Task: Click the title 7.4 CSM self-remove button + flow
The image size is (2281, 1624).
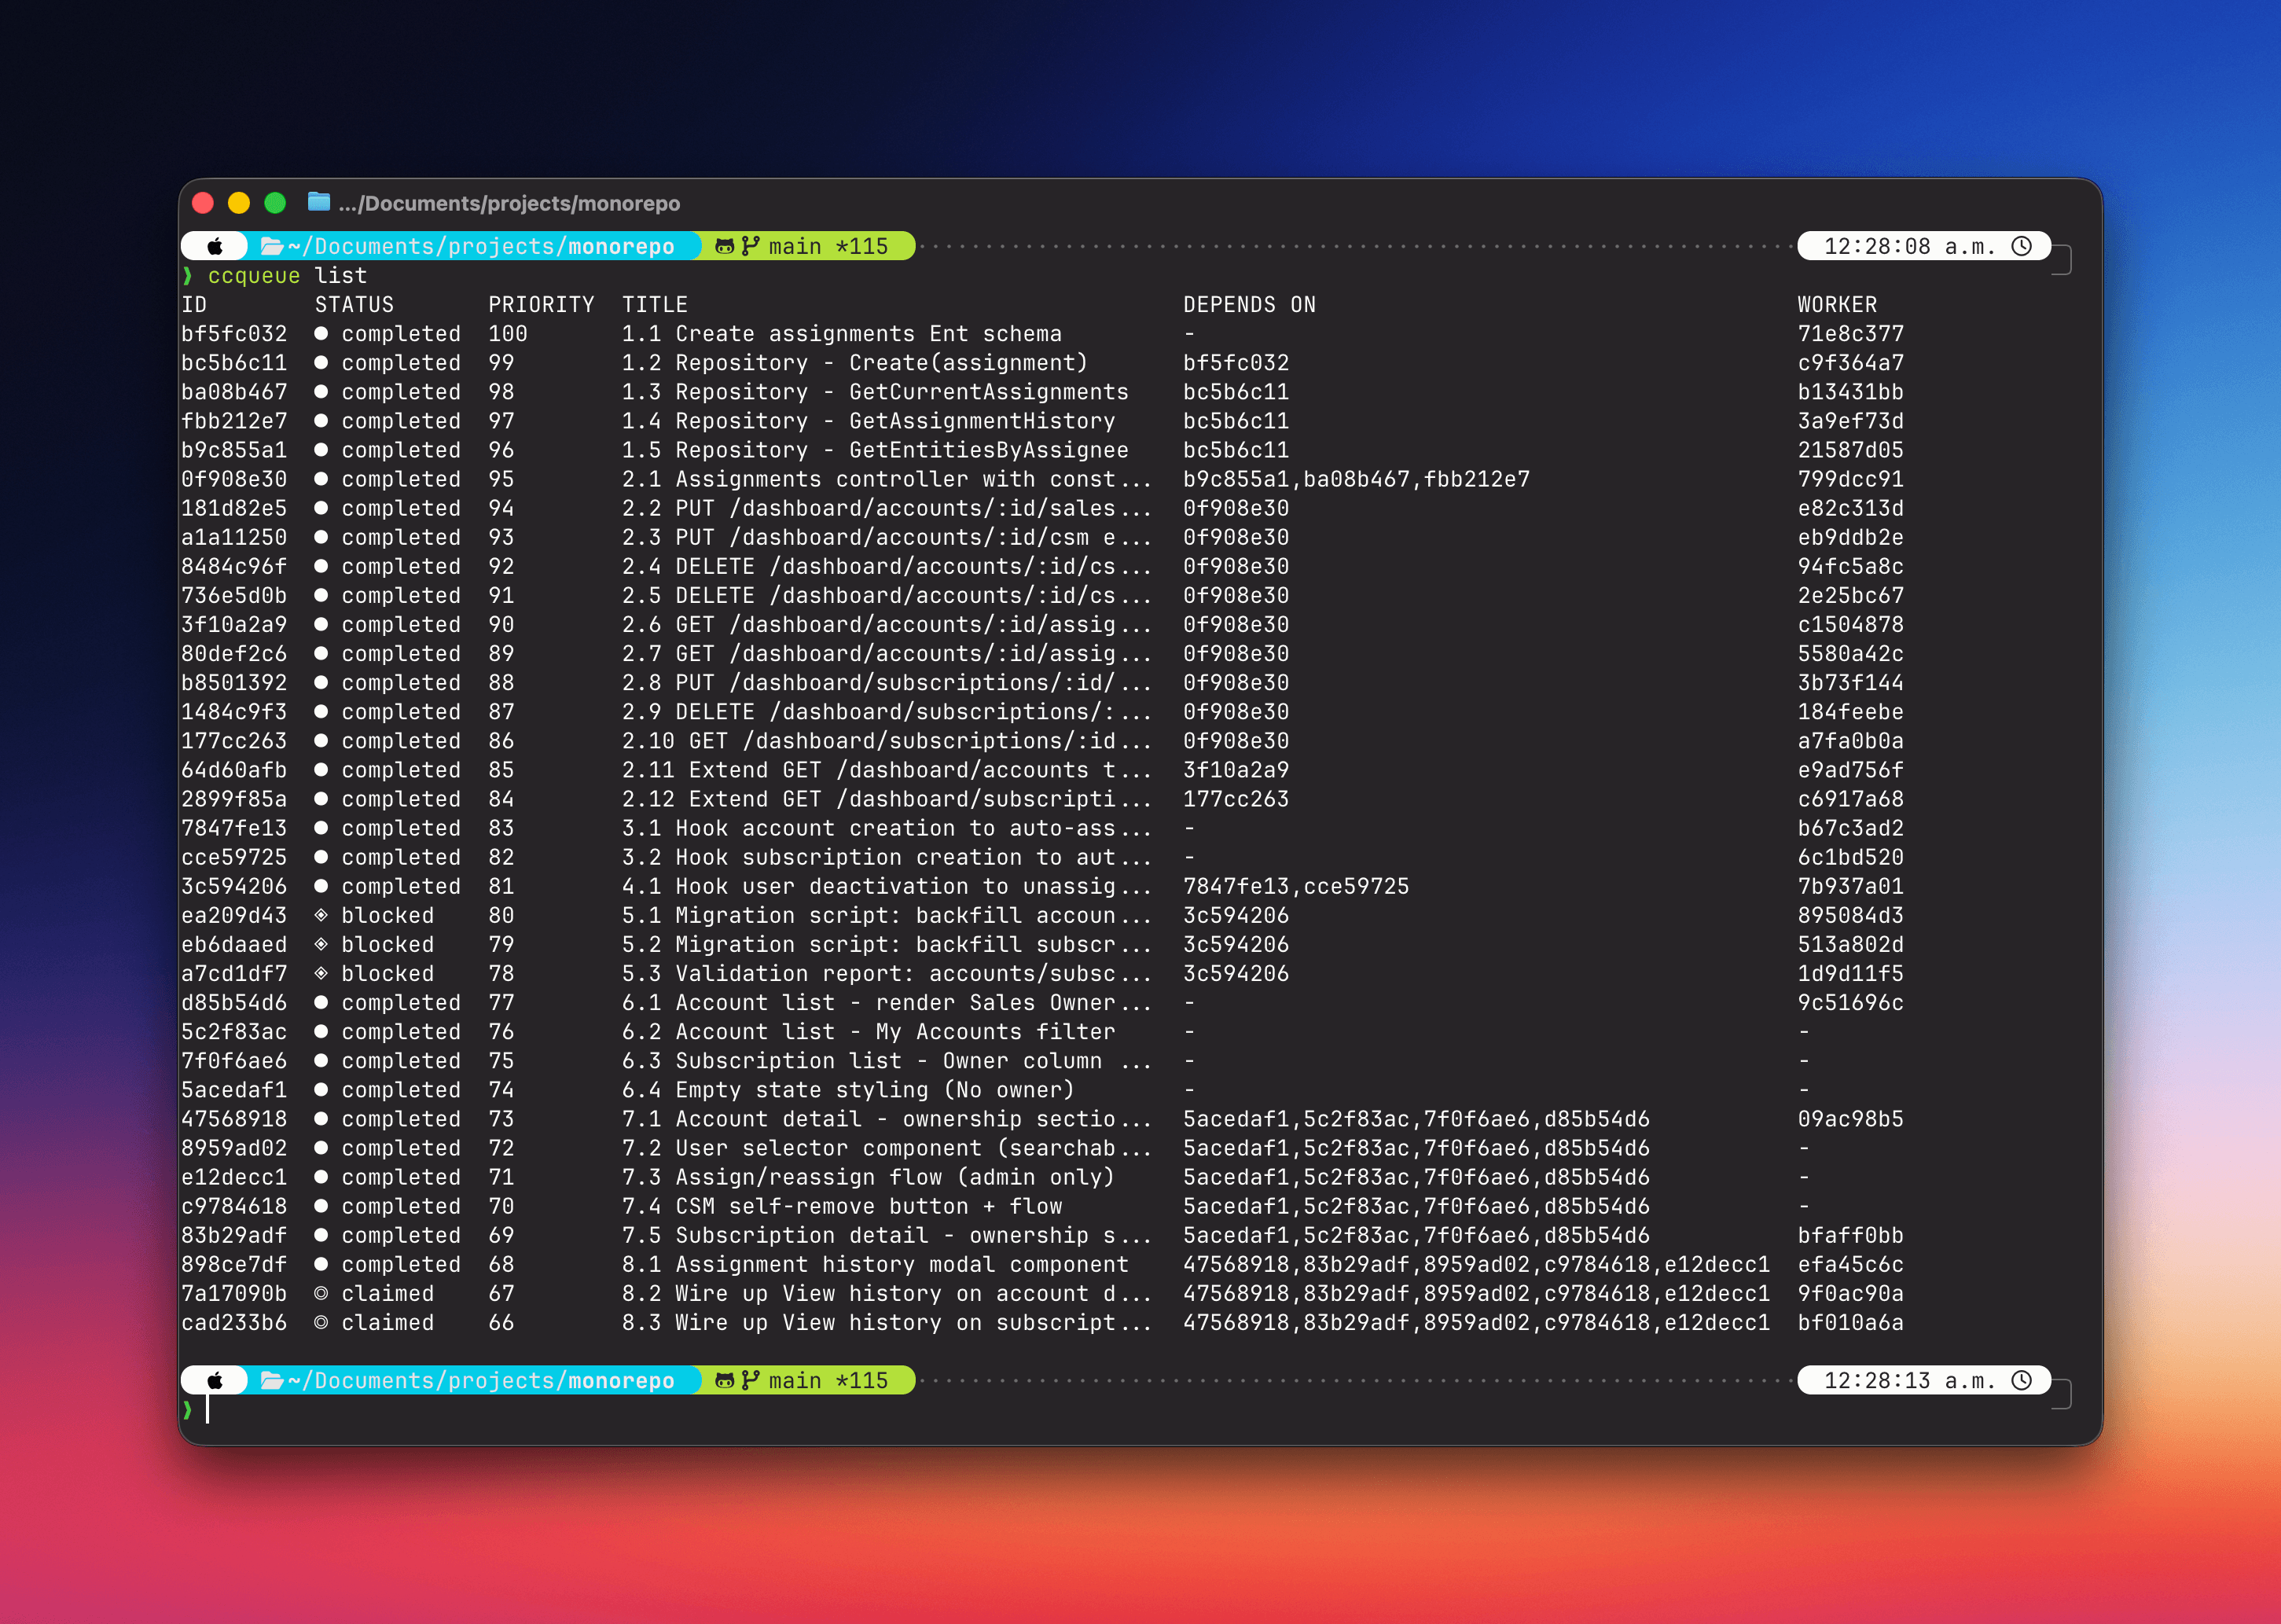Action: [842, 1206]
